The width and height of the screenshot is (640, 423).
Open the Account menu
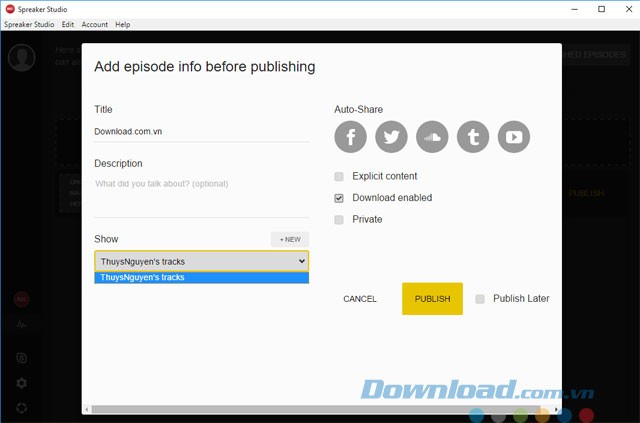[x=95, y=24]
